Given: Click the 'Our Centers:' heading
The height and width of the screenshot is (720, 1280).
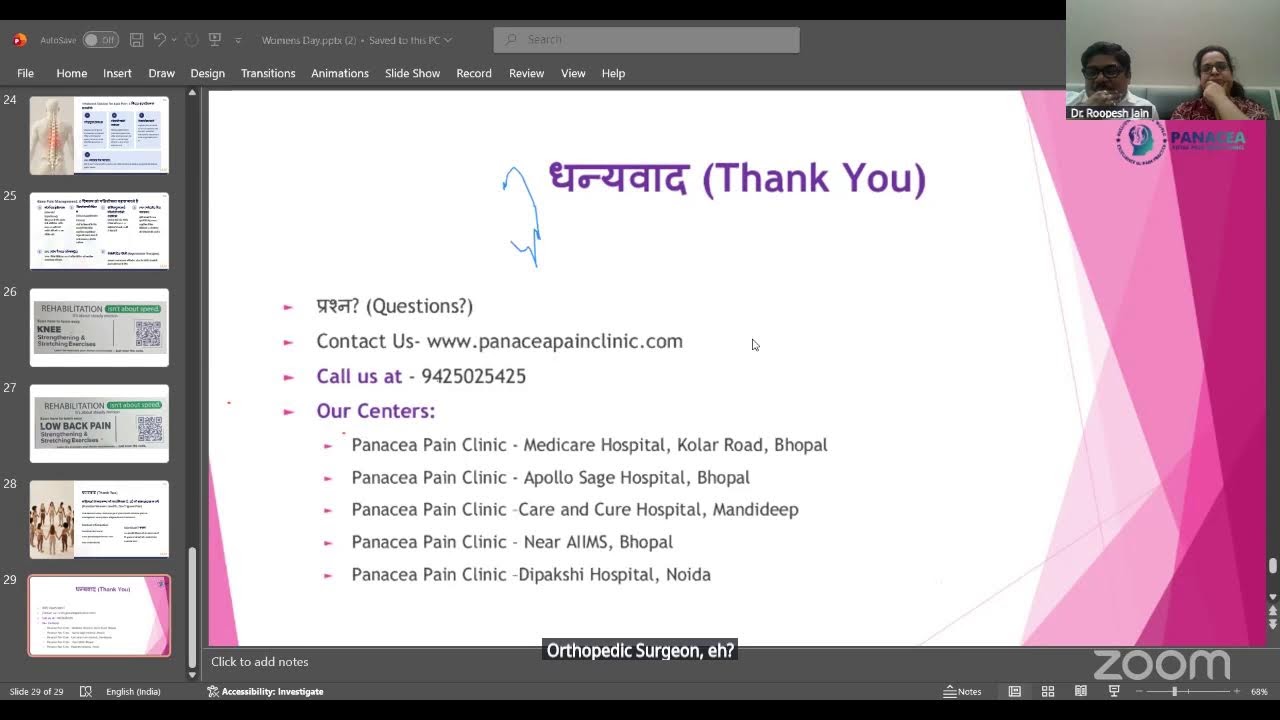Looking at the screenshot, I should (x=375, y=411).
